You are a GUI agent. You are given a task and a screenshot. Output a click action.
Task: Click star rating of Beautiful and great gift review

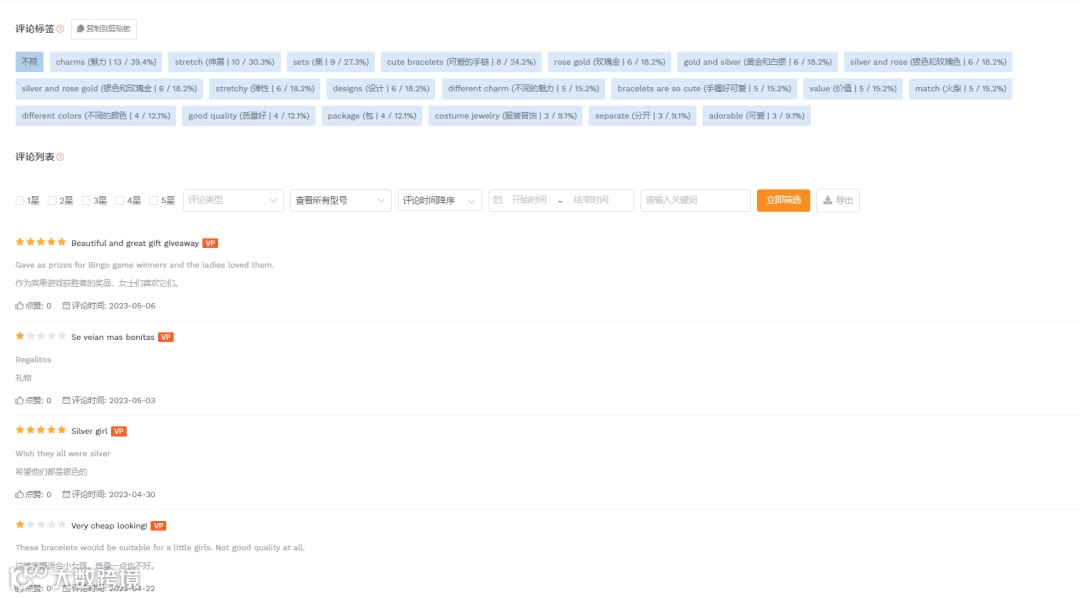click(41, 243)
